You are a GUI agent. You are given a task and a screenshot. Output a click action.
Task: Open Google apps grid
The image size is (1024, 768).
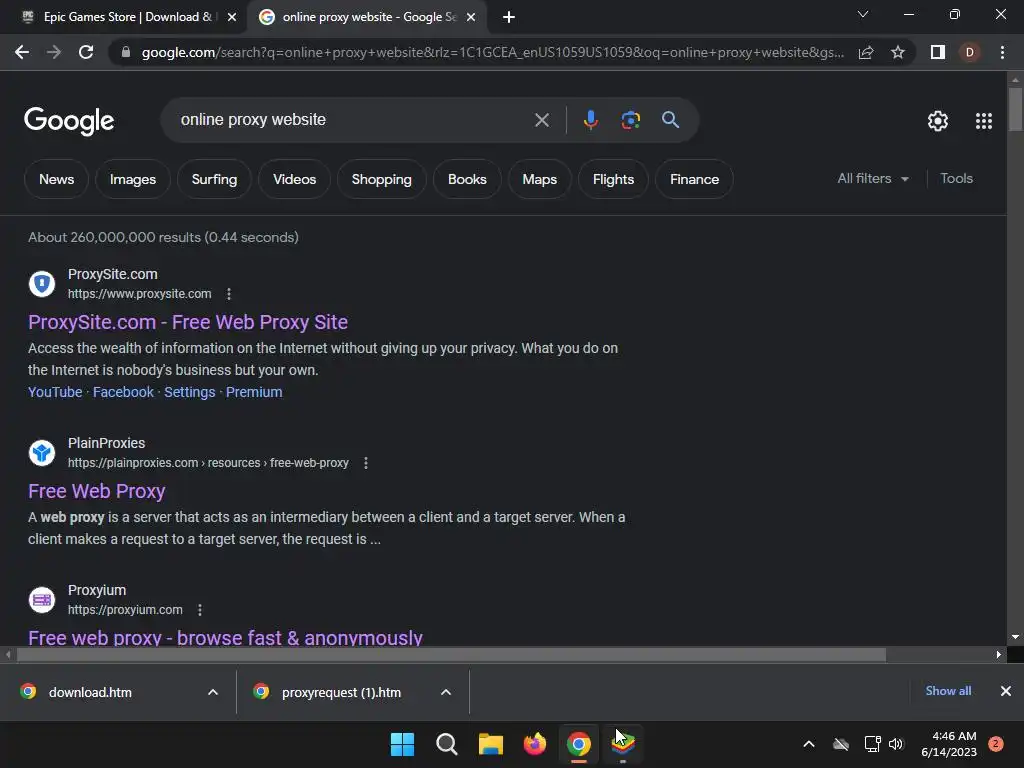984,121
